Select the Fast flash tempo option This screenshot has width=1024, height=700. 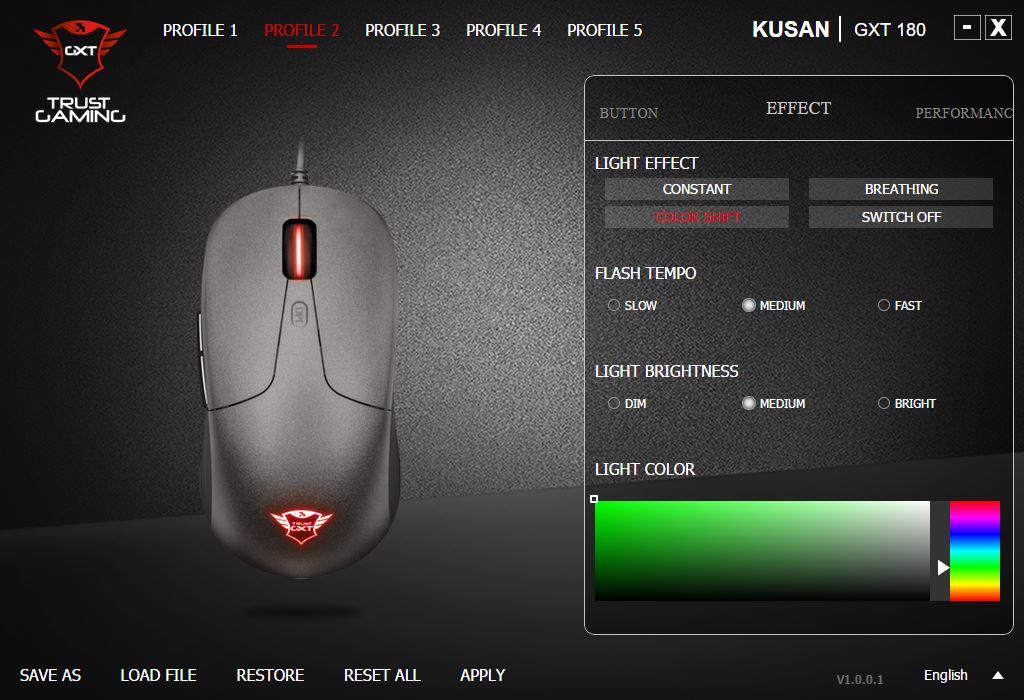[900, 305]
